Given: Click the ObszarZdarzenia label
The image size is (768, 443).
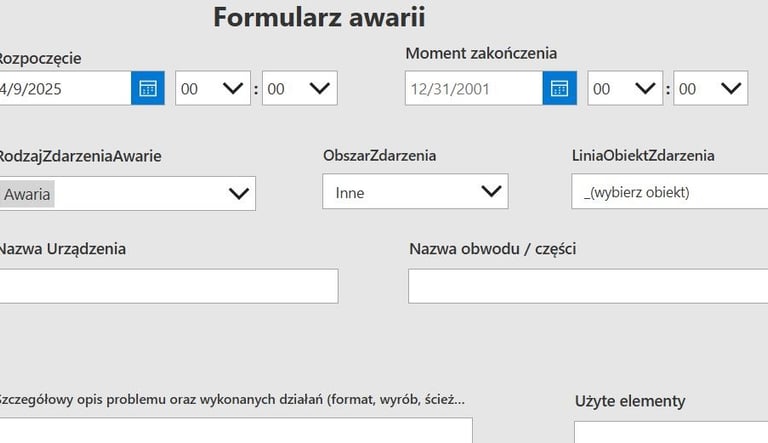Looking at the screenshot, I should click(x=380, y=155).
